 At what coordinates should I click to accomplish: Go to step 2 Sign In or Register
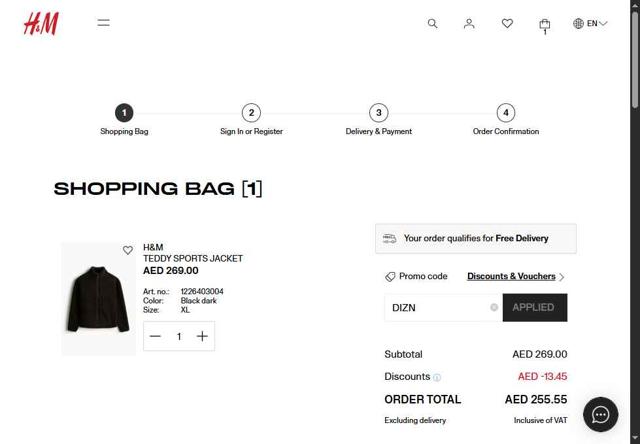pyautogui.click(x=251, y=113)
